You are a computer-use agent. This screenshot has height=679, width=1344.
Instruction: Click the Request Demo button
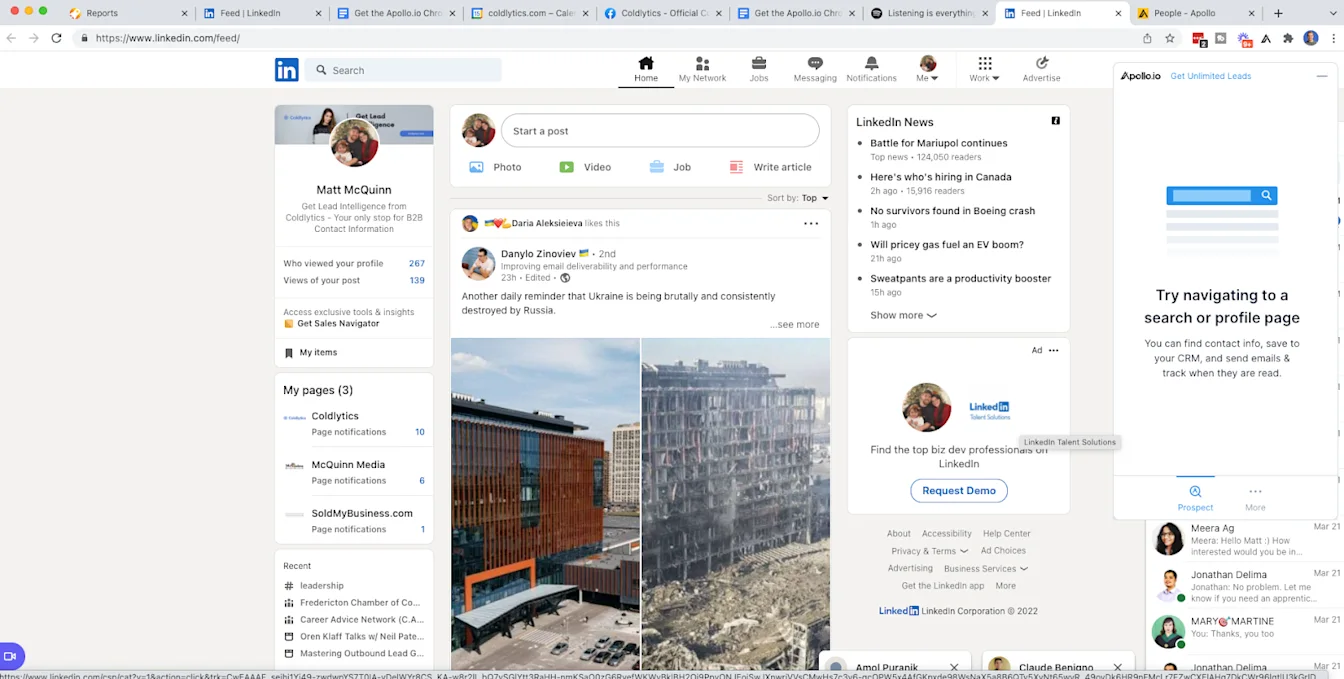coord(959,491)
